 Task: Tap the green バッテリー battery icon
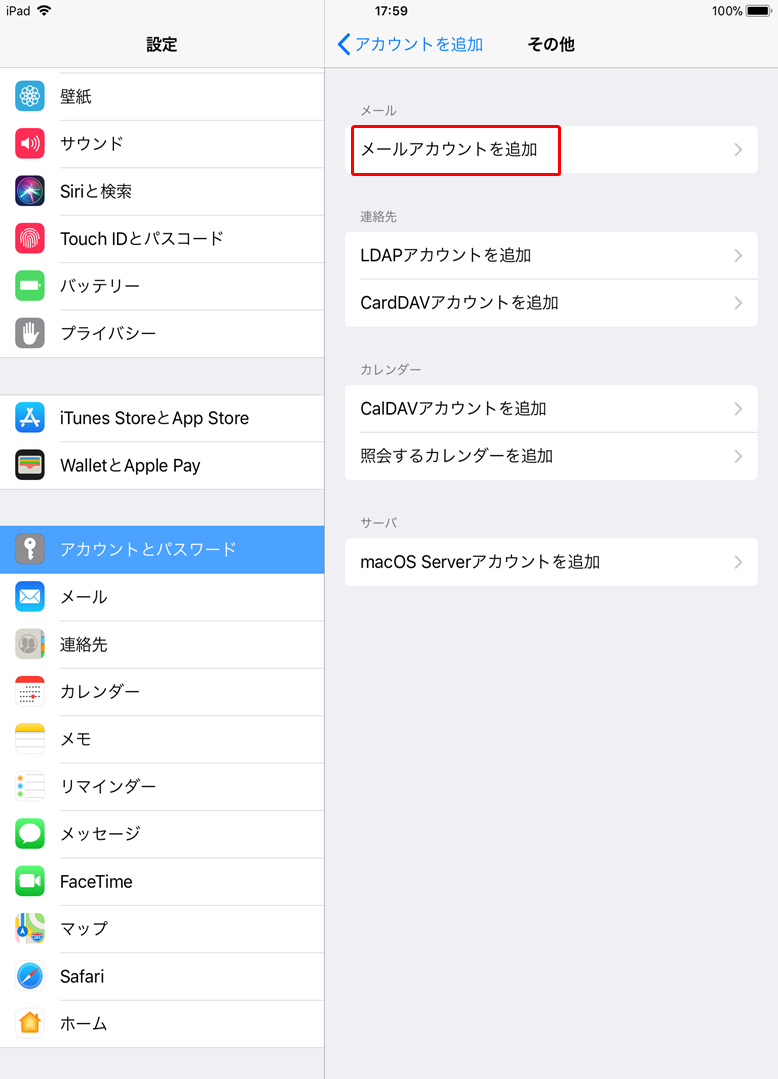coord(30,286)
